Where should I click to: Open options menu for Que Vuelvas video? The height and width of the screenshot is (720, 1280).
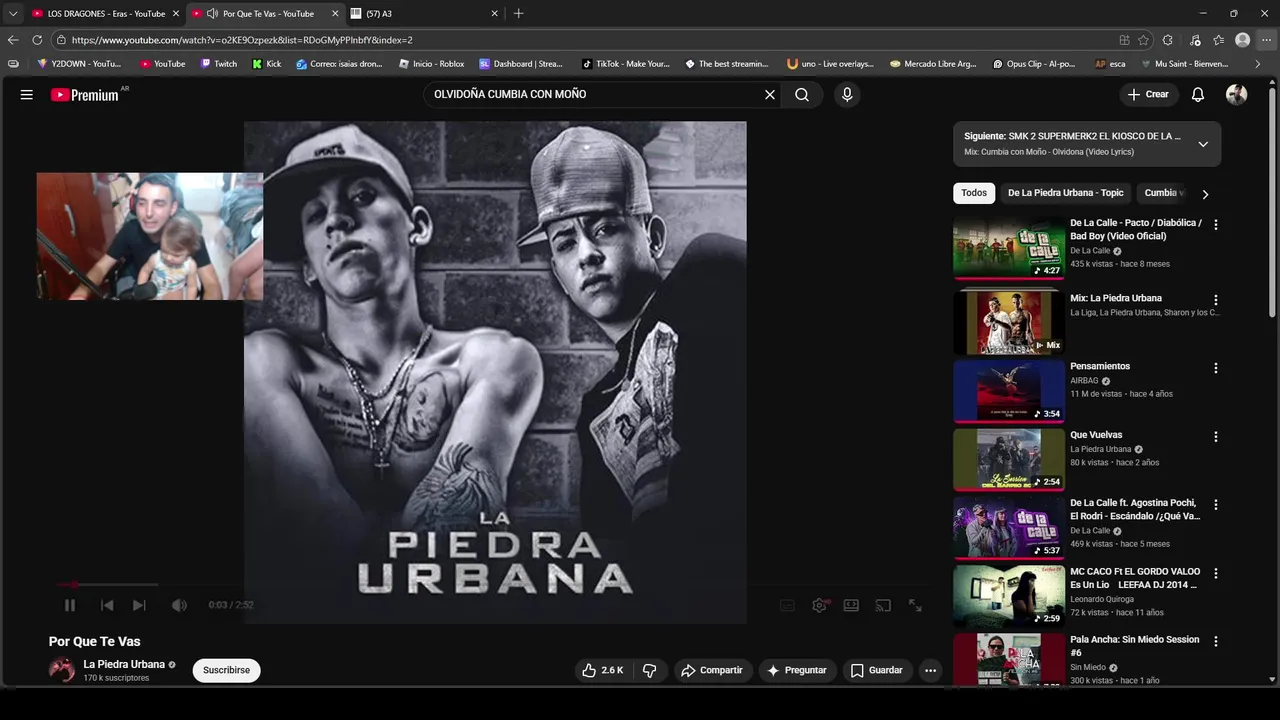coord(1216,437)
